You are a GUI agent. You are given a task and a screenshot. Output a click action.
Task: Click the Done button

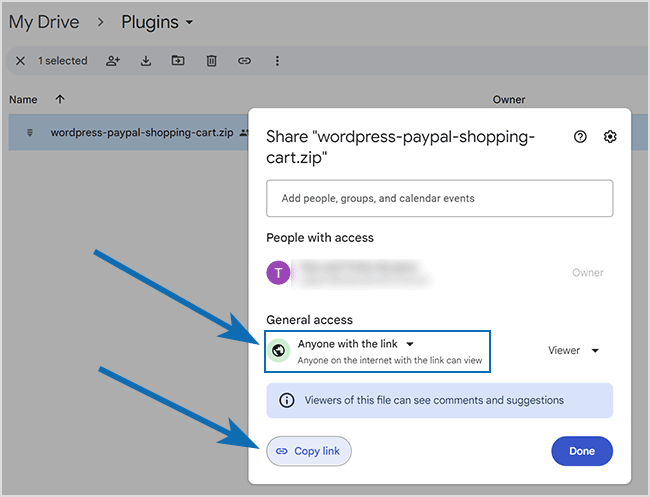click(582, 451)
